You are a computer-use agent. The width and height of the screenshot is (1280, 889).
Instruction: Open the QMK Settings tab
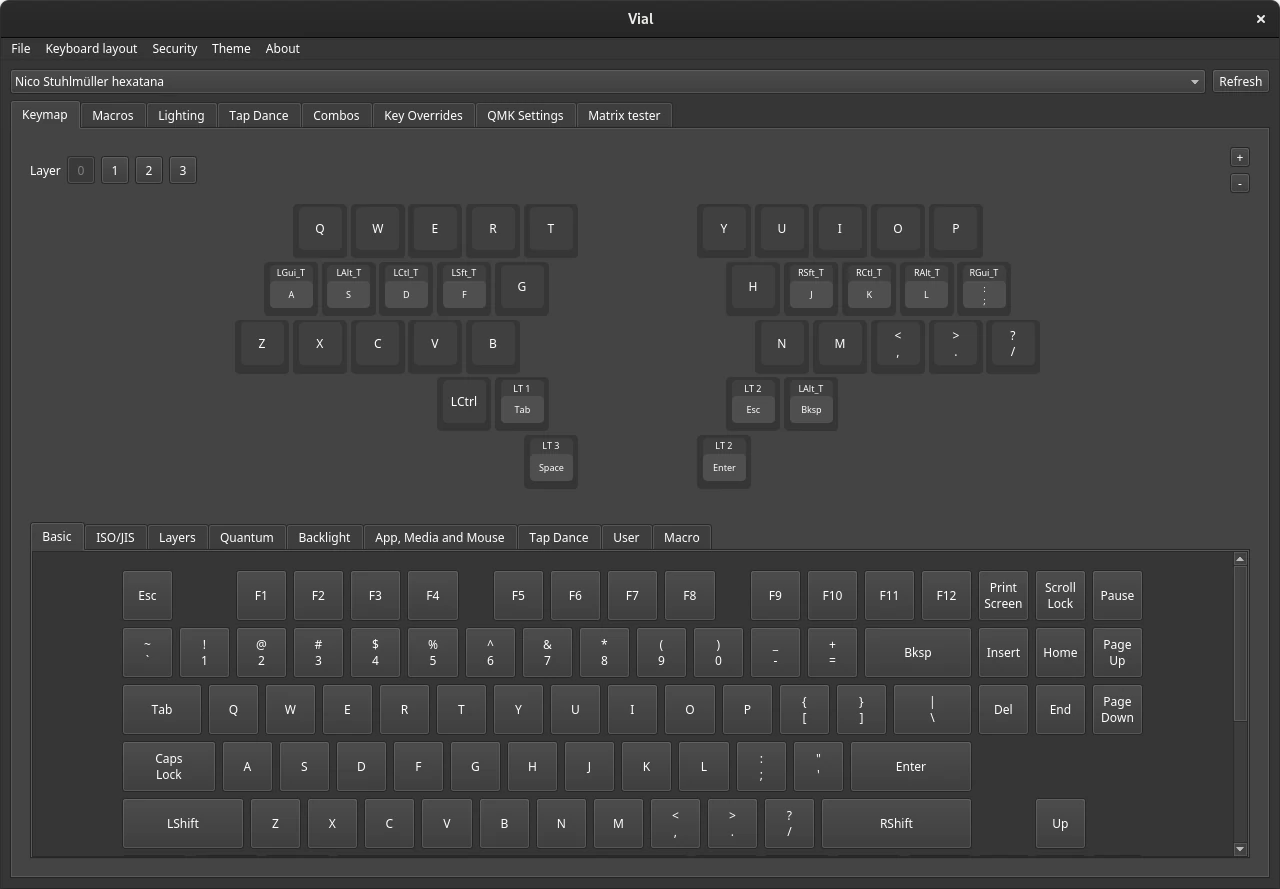(525, 115)
